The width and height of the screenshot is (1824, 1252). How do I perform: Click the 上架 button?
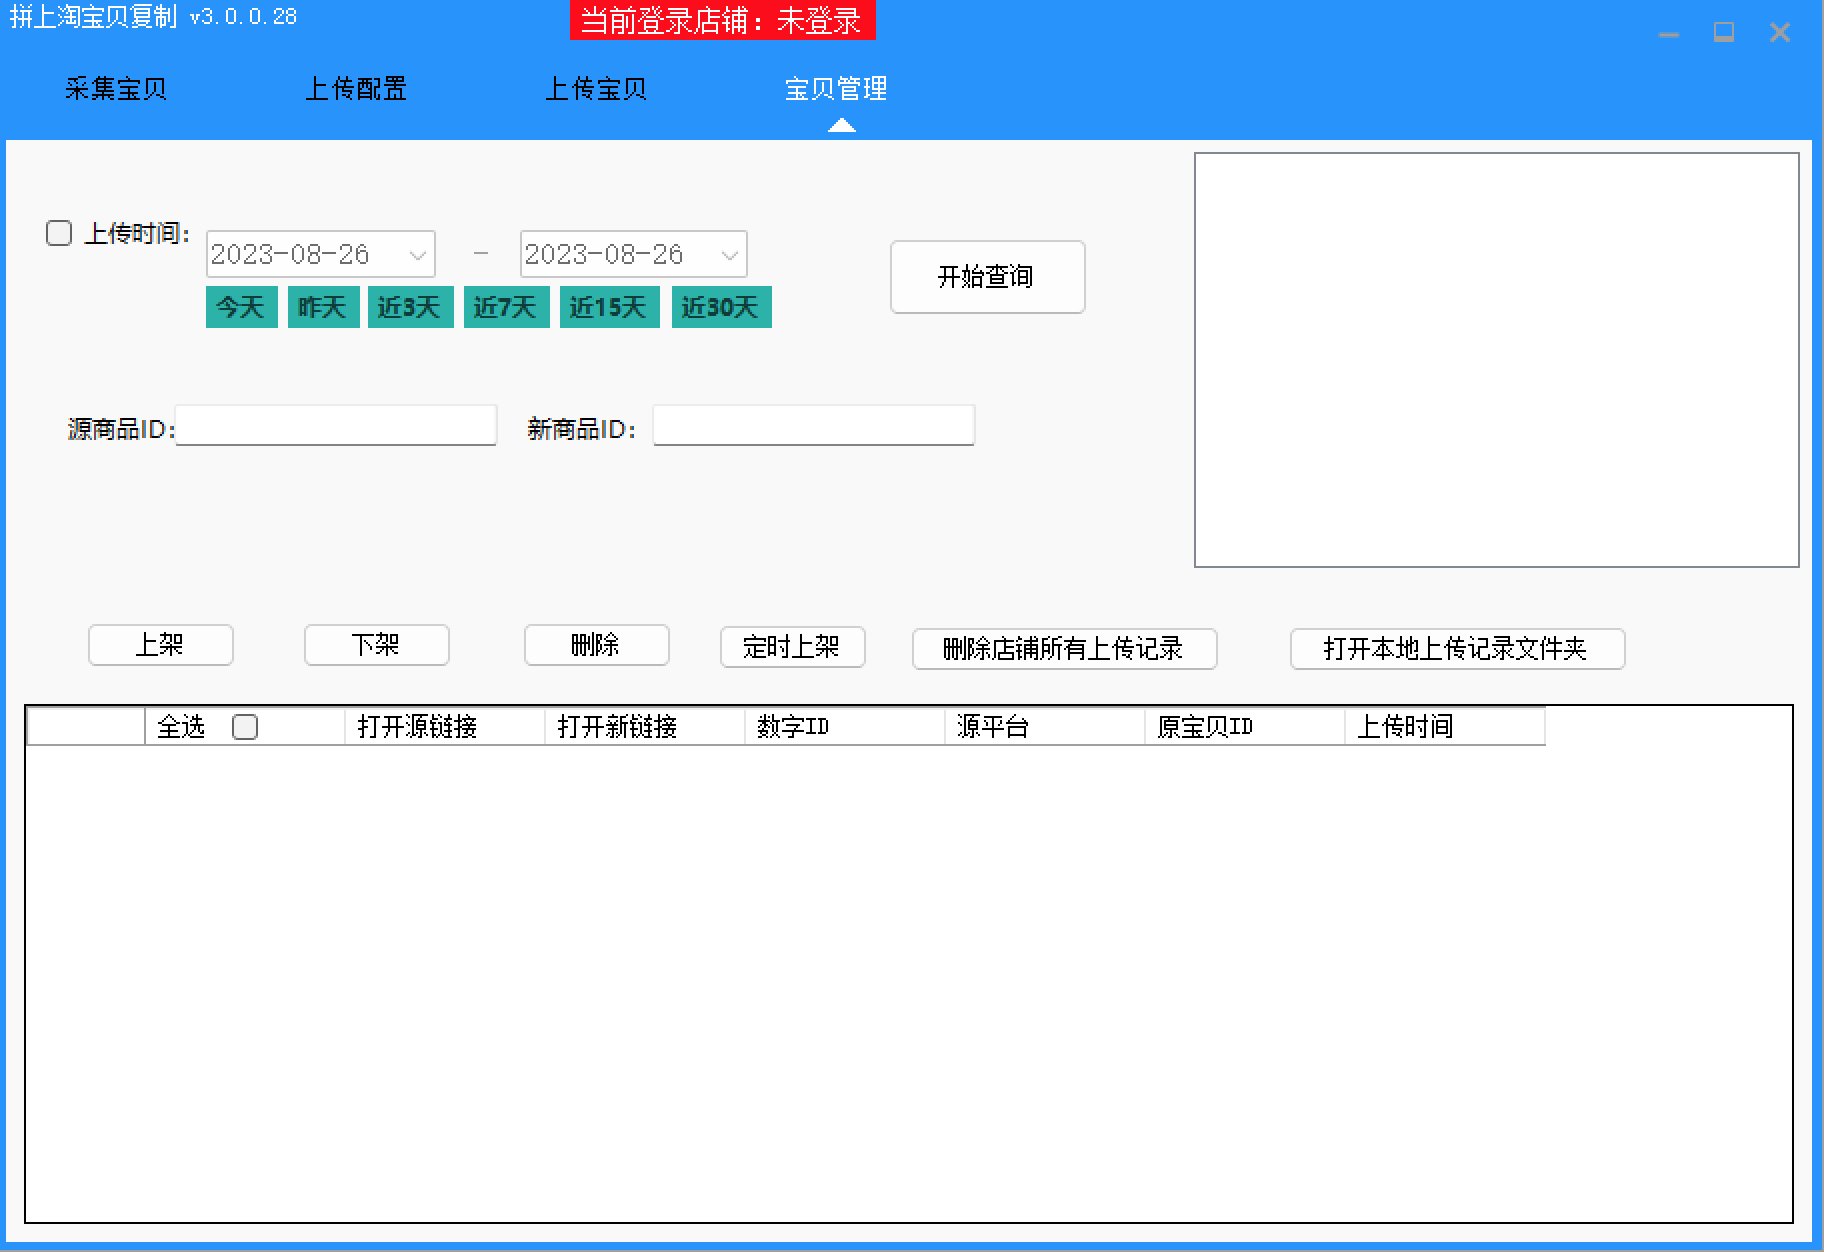point(161,645)
